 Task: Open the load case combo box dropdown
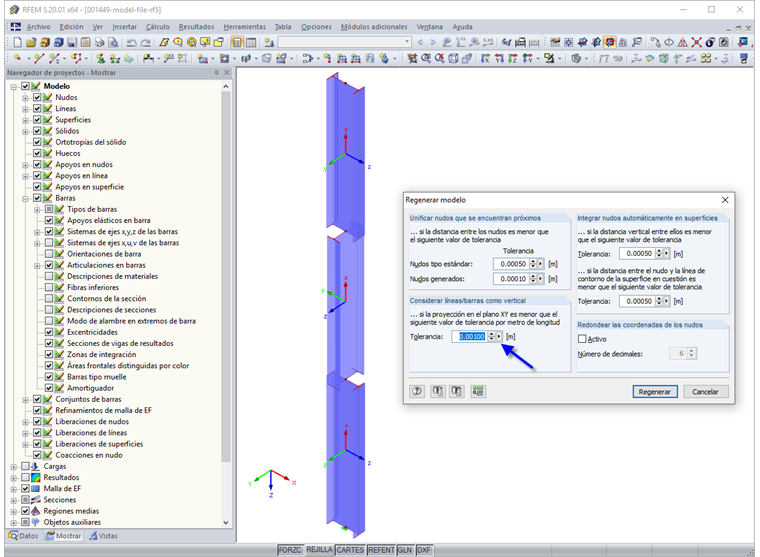407,42
